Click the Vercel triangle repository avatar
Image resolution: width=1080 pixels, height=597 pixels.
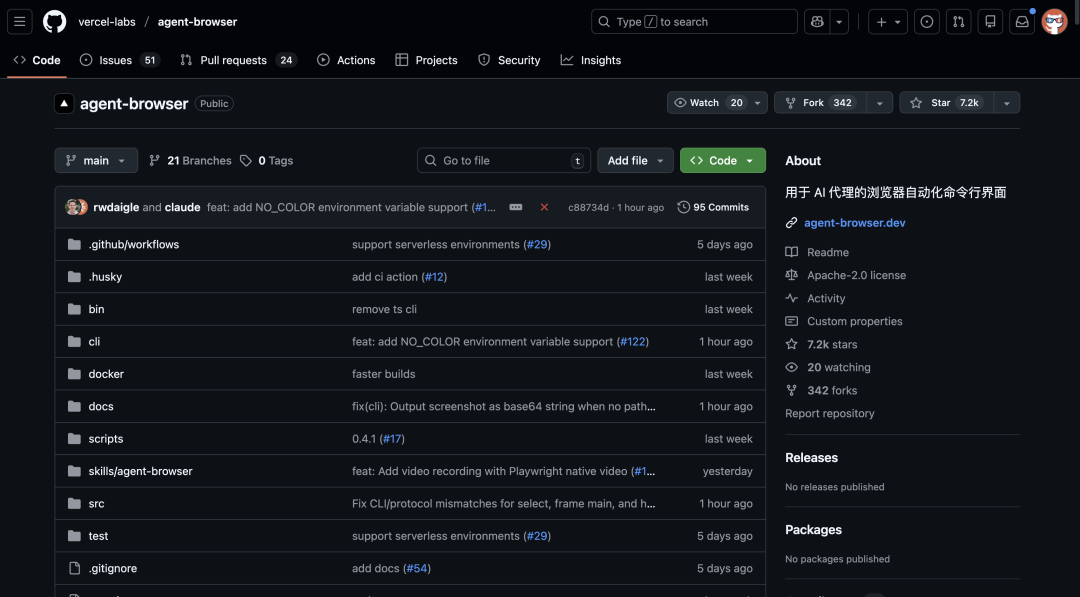(64, 103)
